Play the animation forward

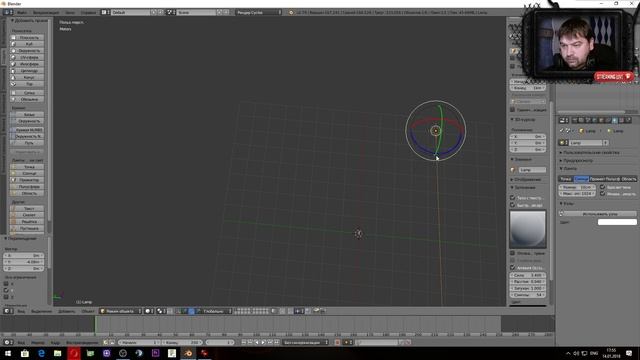pyautogui.click(x=263, y=342)
